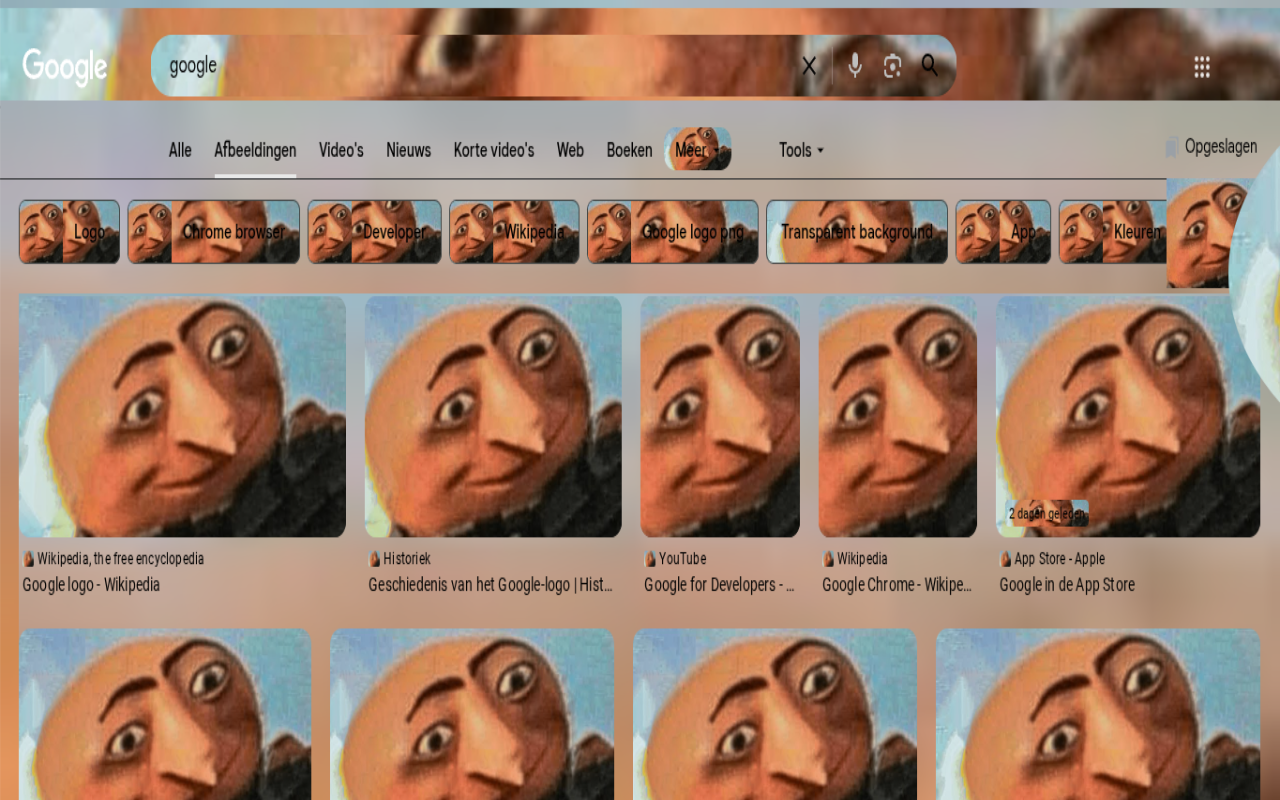Select the Developer filter chip
The height and width of the screenshot is (800, 1280).
click(x=374, y=232)
